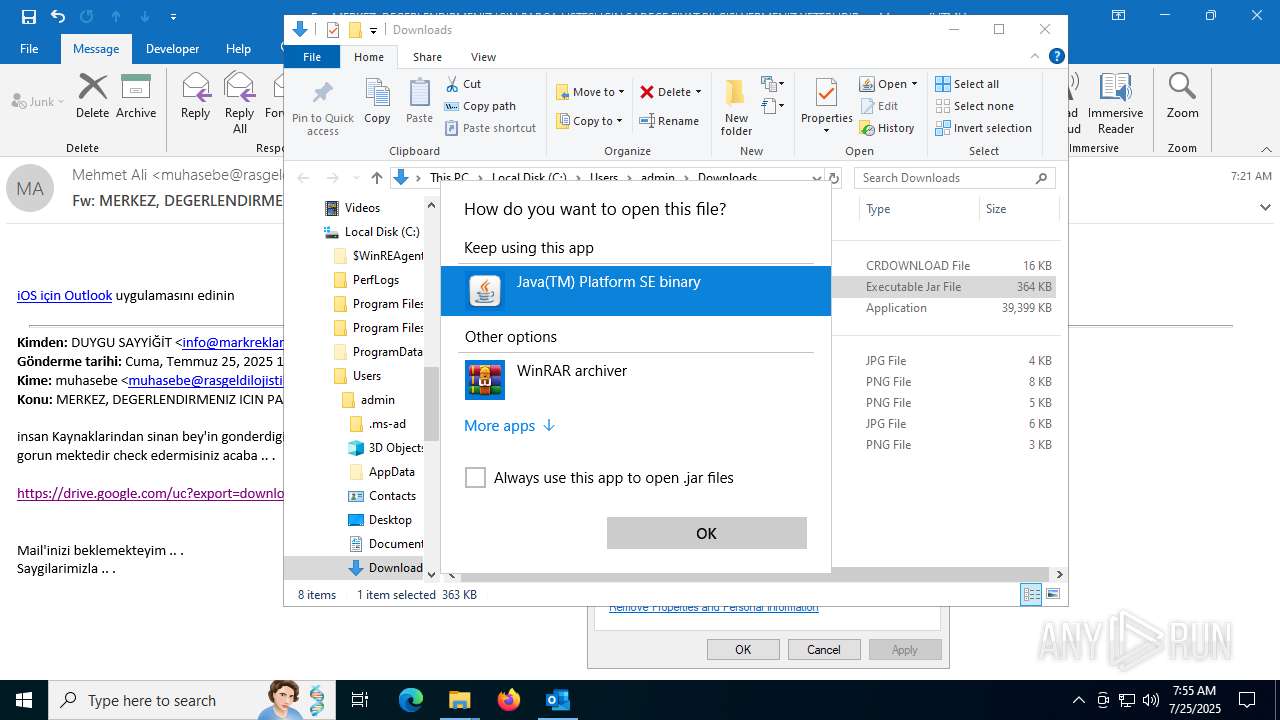
Task: Open Immersive Reader in Outlook
Action: (x=1115, y=102)
